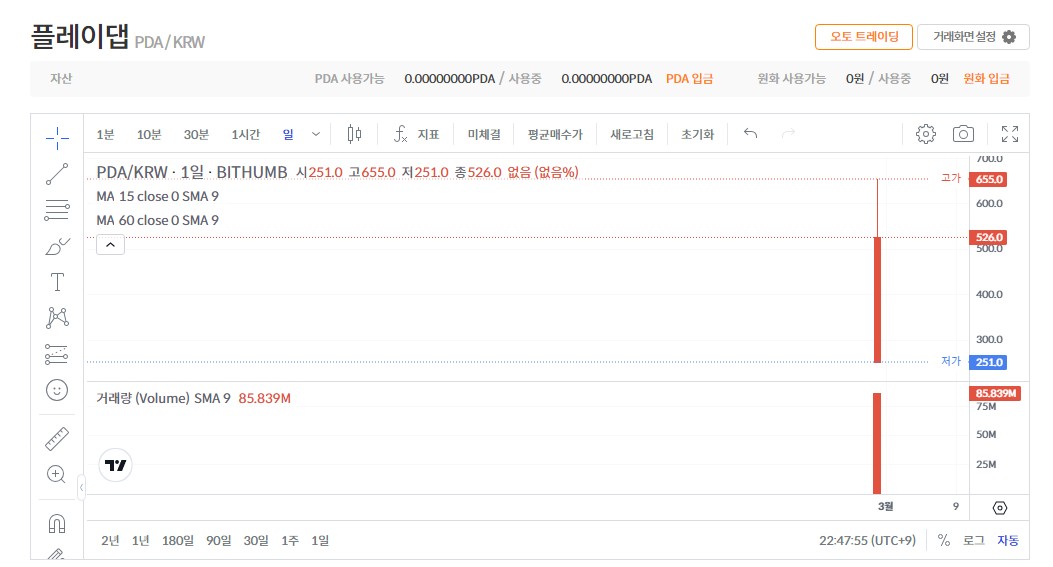Select the ruler measure tool

pos(57,439)
